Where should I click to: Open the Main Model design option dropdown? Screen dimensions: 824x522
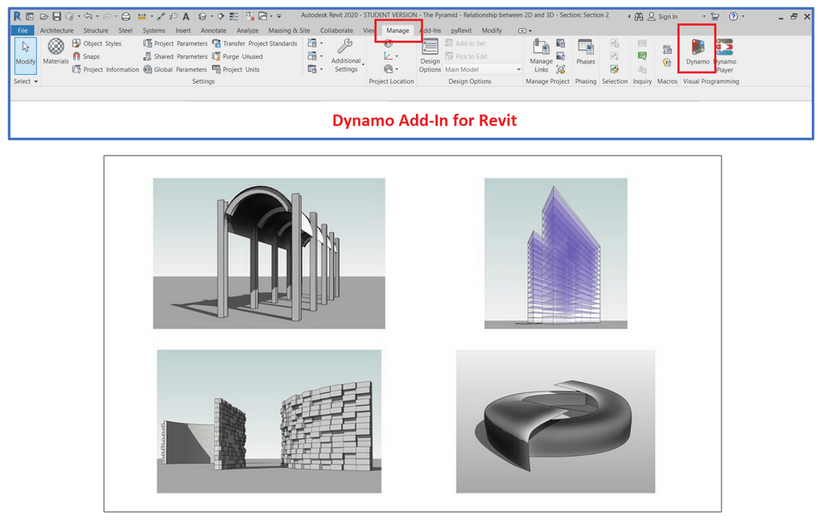pyautogui.click(x=483, y=70)
